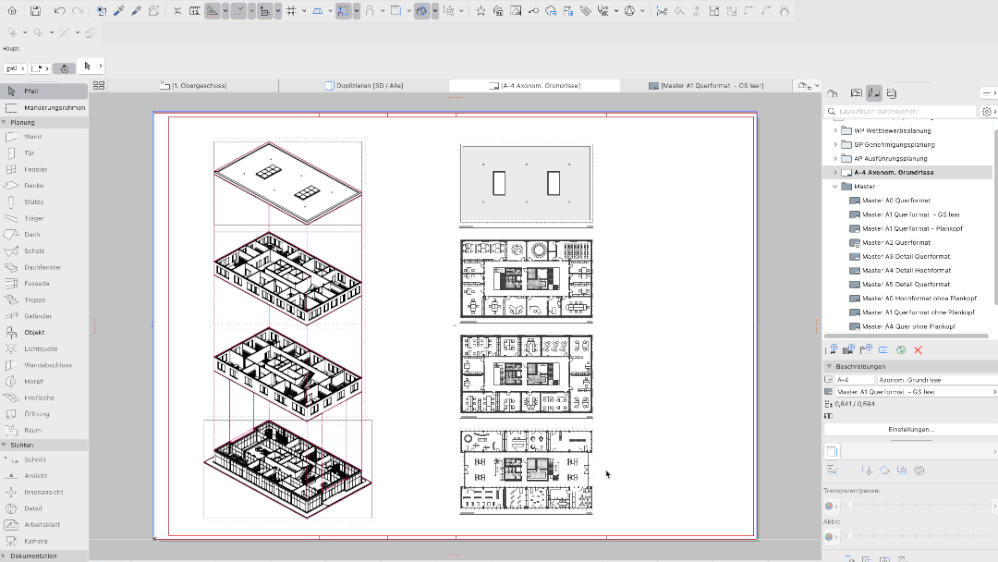The height and width of the screenshot is (562, 998).
Task: Click the scissors split icon in toolbar
Action: [x=661, y=11]
